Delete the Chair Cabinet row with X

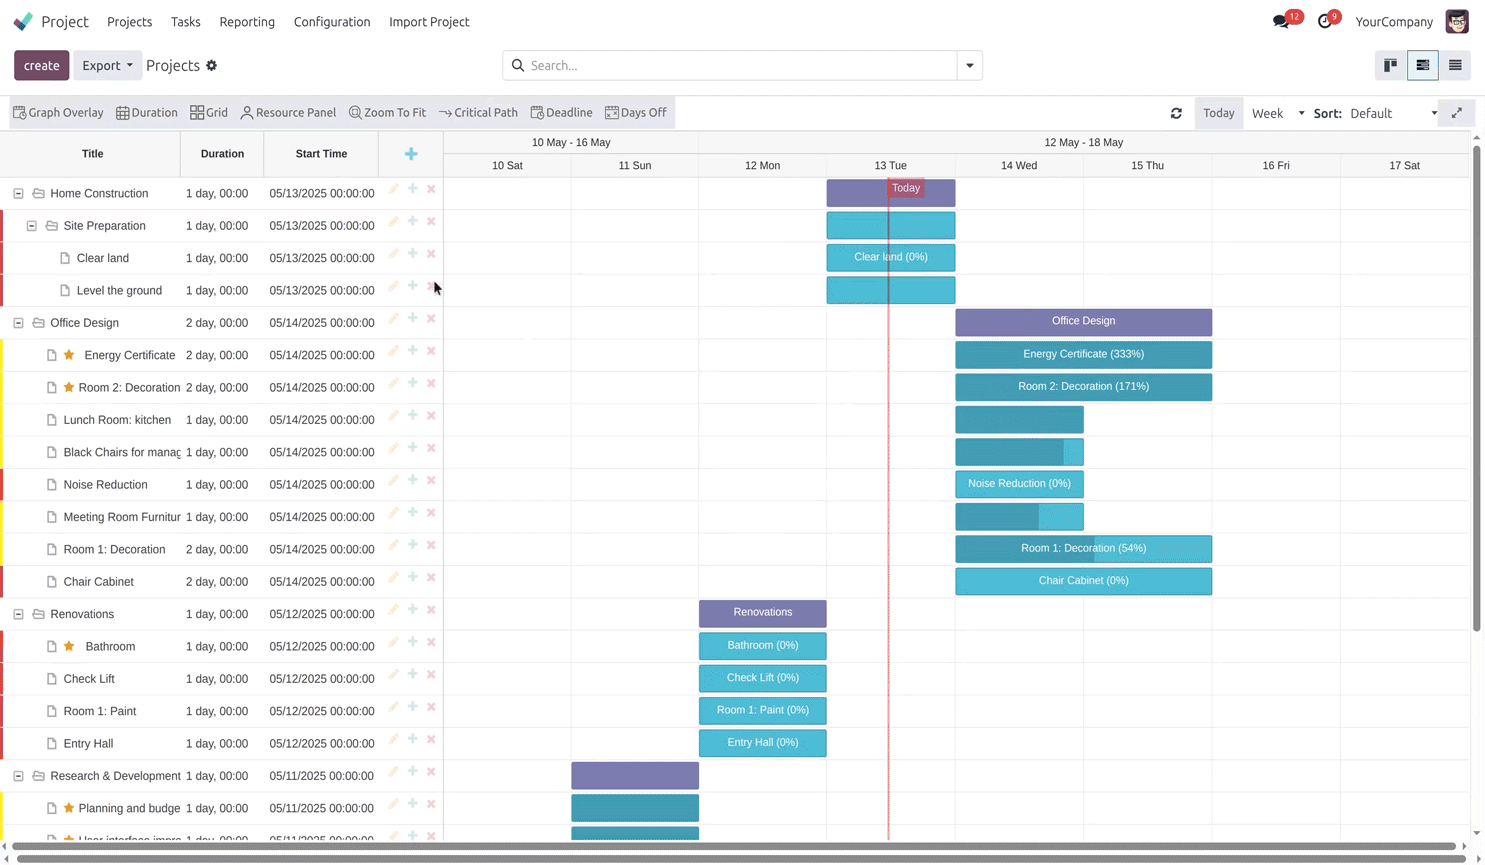(x=431, y=578)
